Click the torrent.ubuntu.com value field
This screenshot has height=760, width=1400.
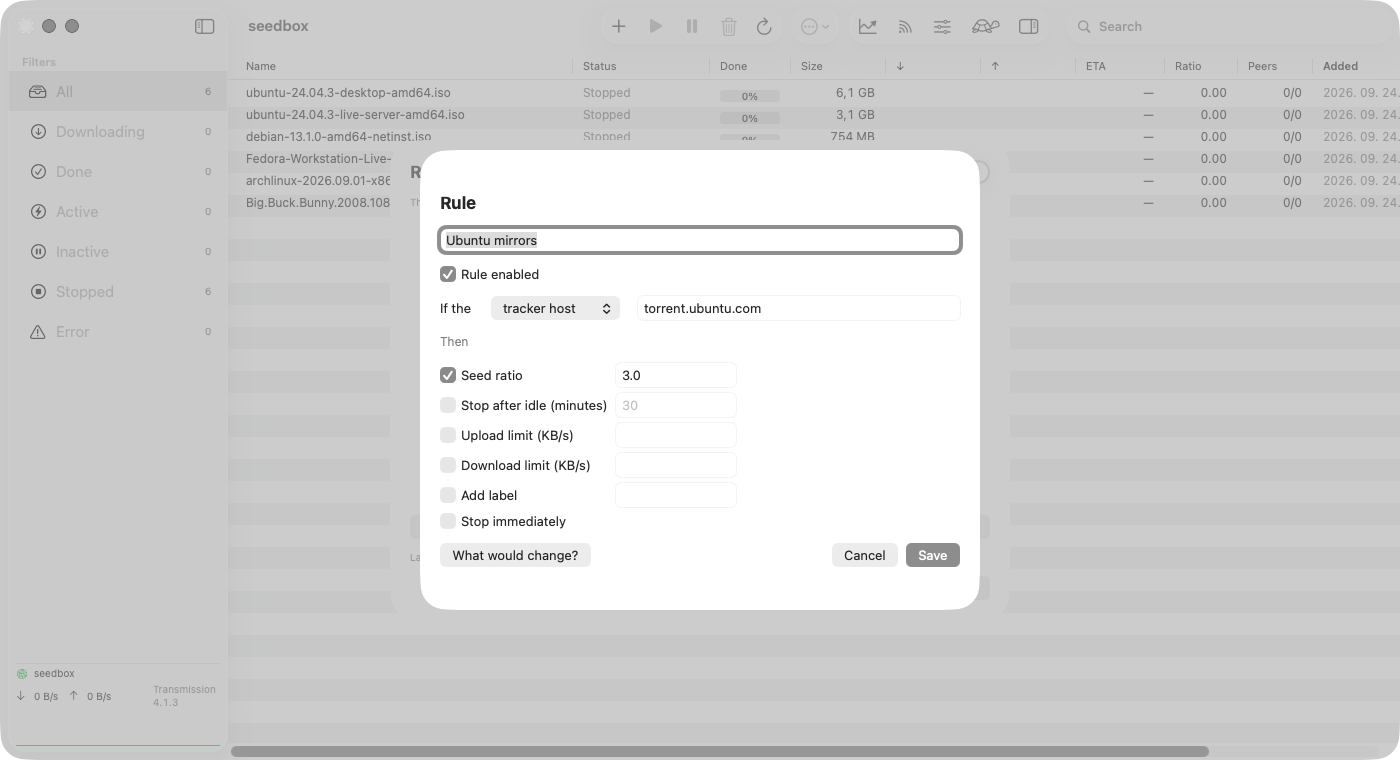[x=799, y=308]
